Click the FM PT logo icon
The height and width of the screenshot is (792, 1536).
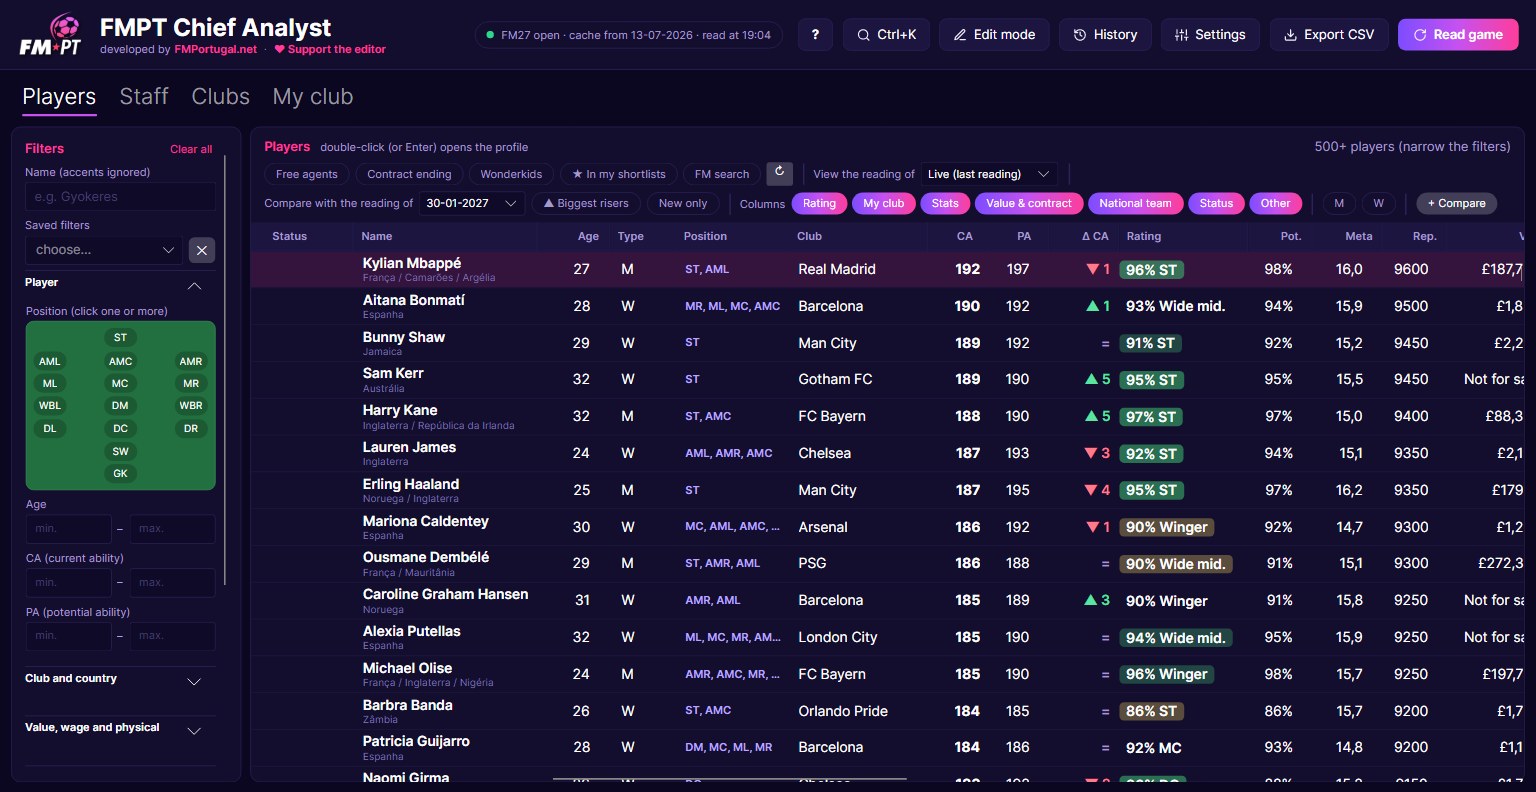pyautogui.click(x=50, y=35)
